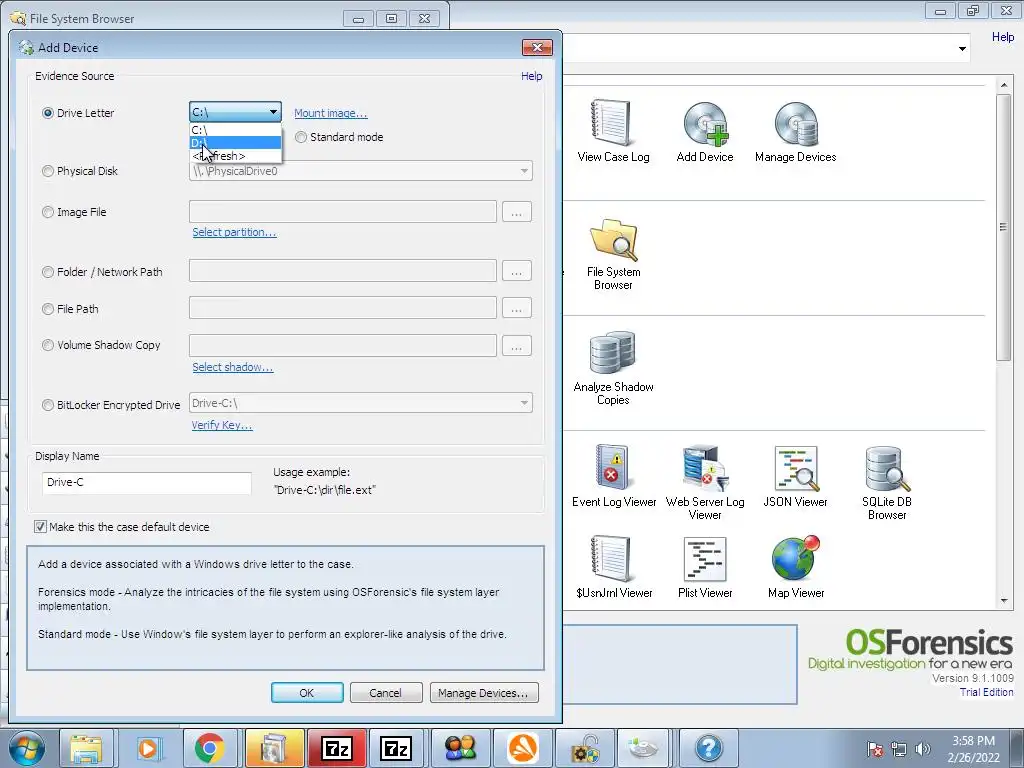Click the Select partition... link

(234, 232)
